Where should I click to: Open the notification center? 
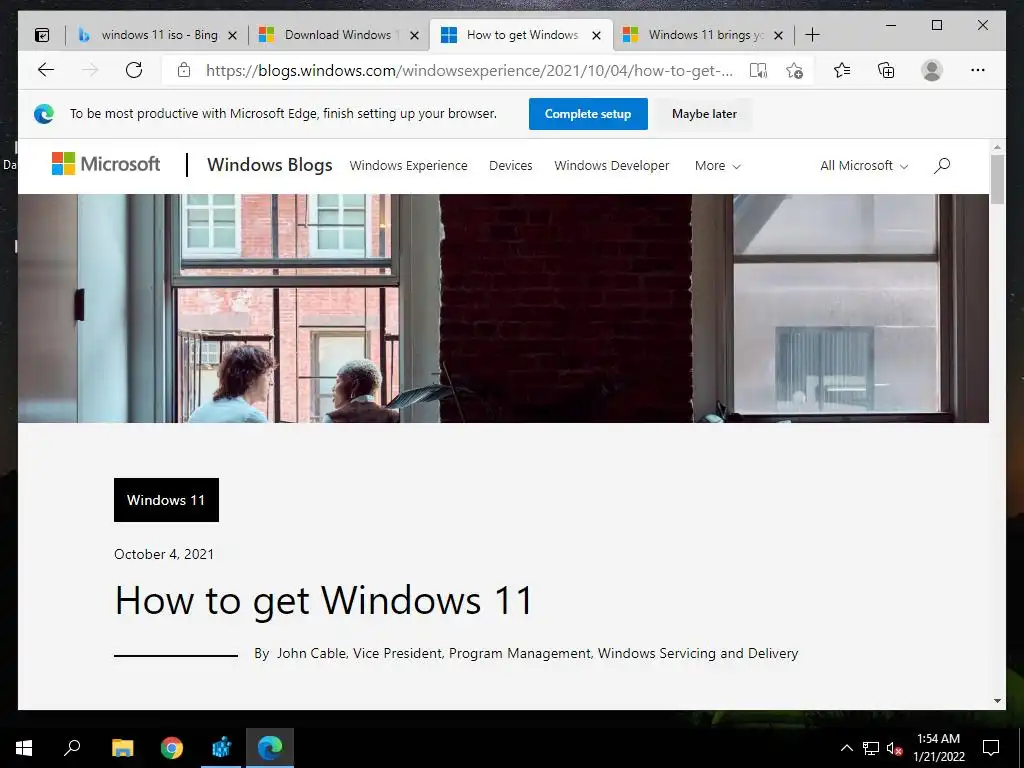991,748
